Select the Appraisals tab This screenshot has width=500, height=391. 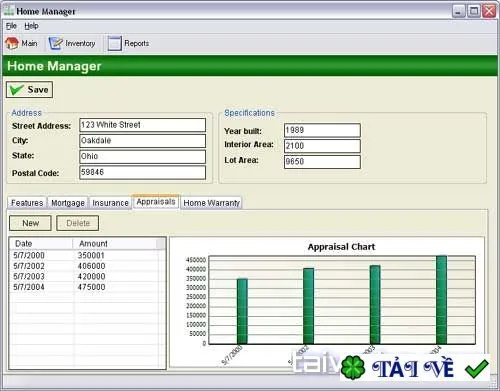click(156, 202)
